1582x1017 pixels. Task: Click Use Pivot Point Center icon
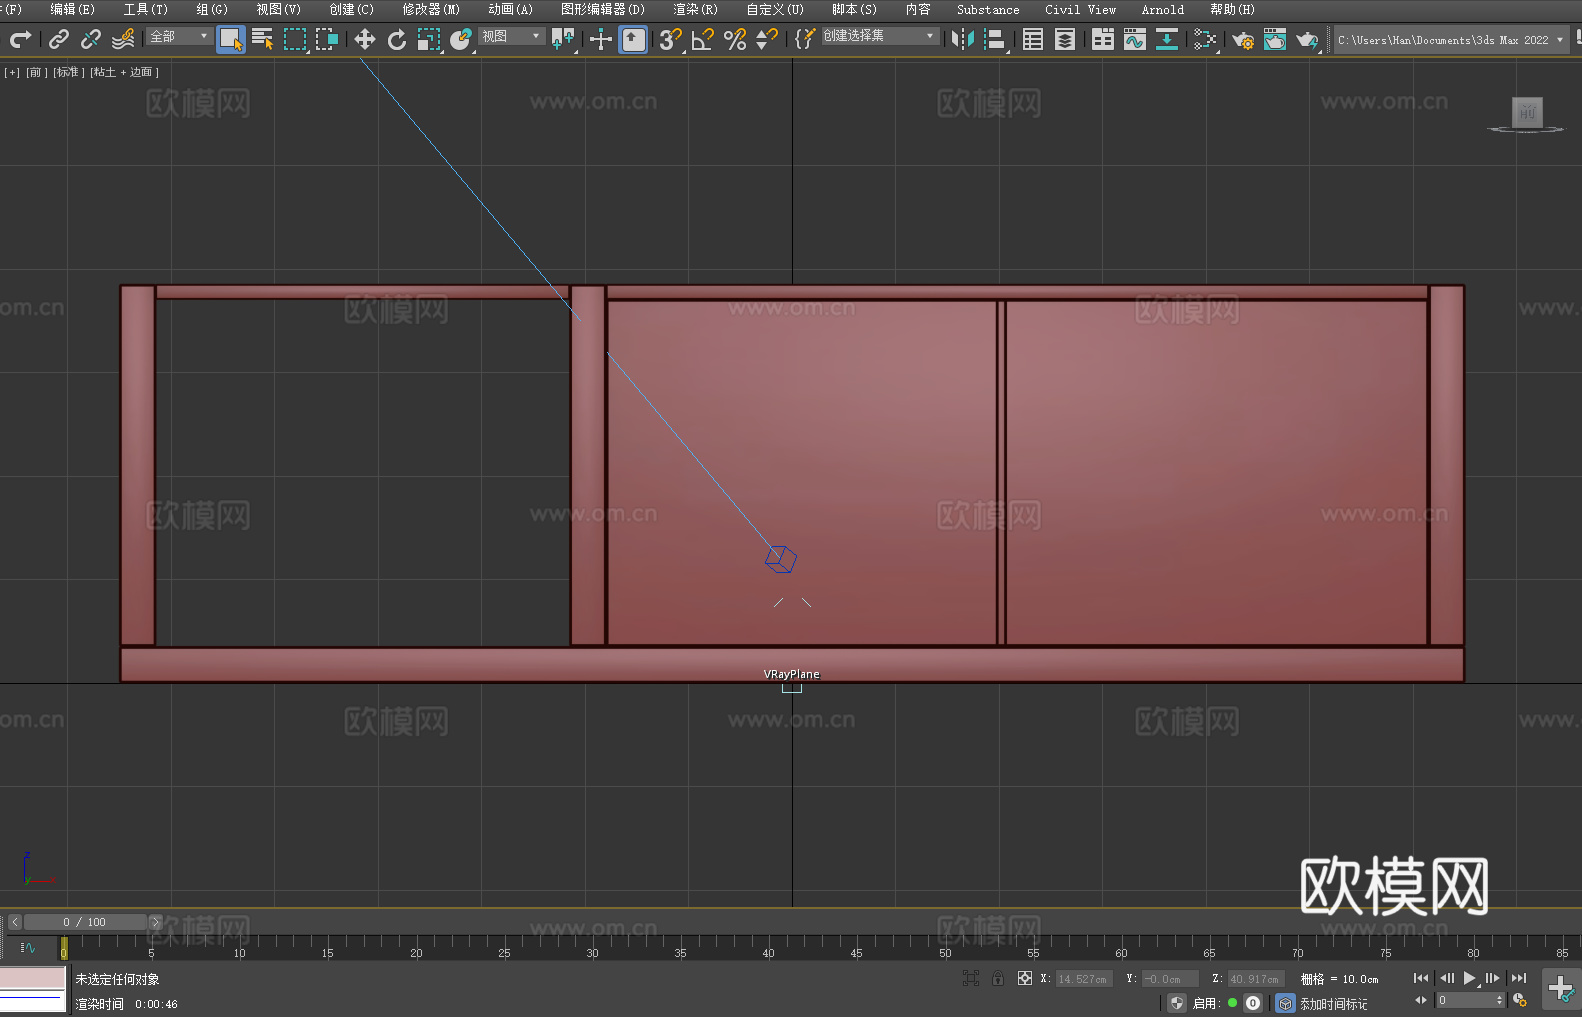[563, 39]
